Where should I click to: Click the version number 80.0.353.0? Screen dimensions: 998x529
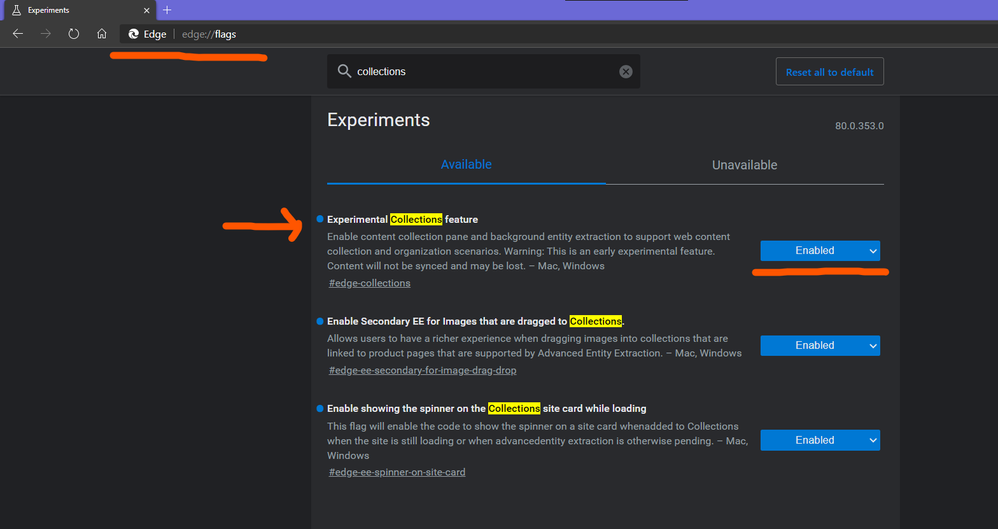(x=859, y=126)
